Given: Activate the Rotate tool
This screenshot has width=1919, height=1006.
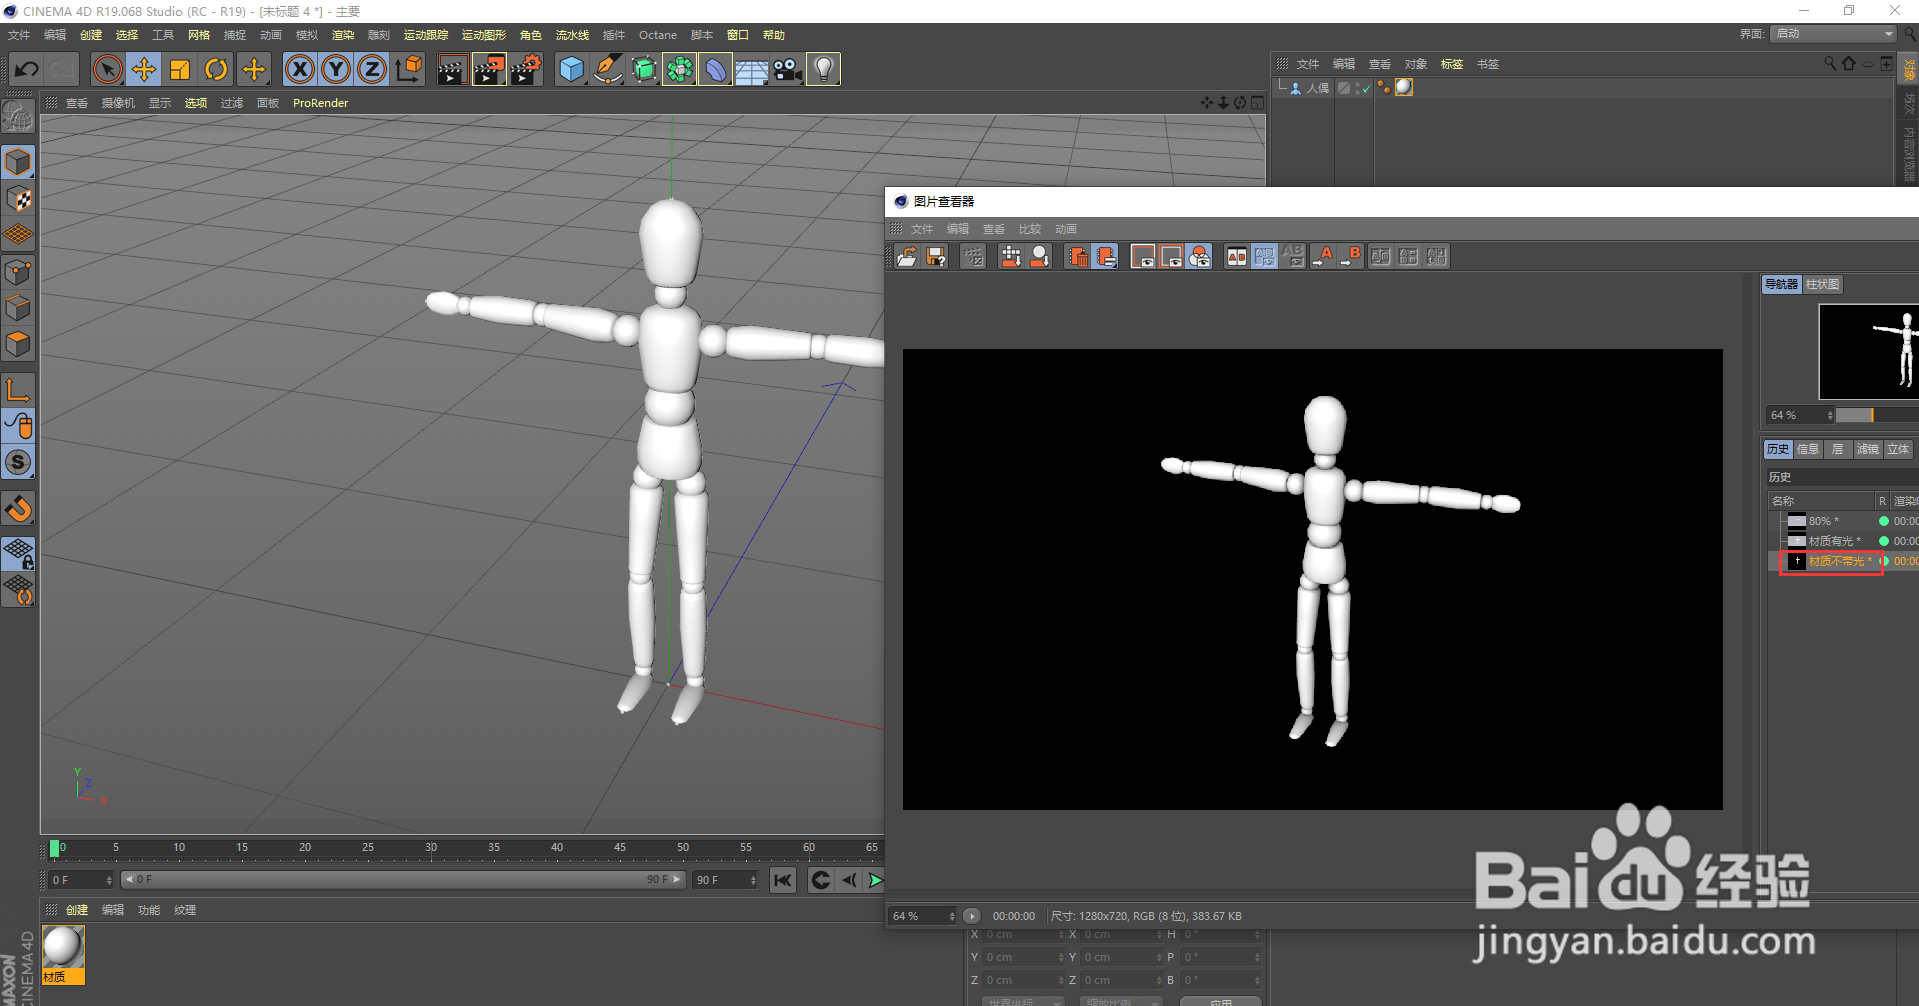Looking at the screenshot, I should pos(216,69).
